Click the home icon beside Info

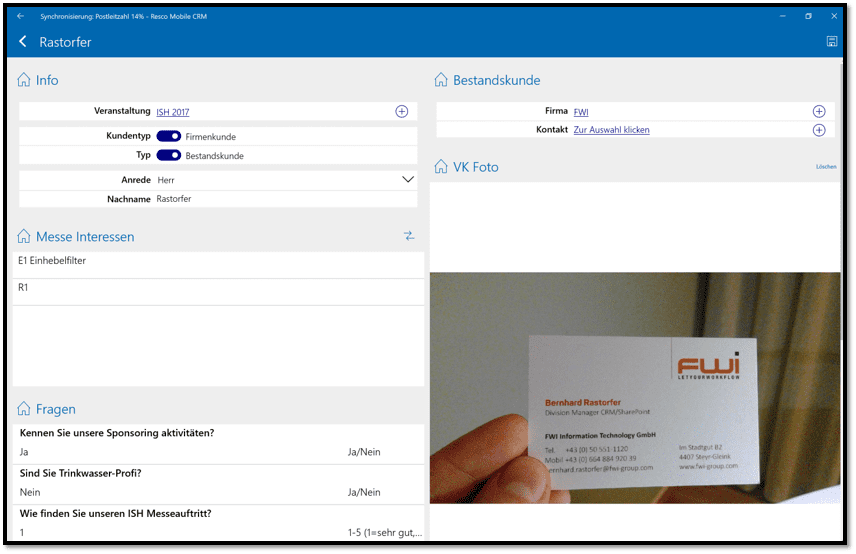pos(24,80)
